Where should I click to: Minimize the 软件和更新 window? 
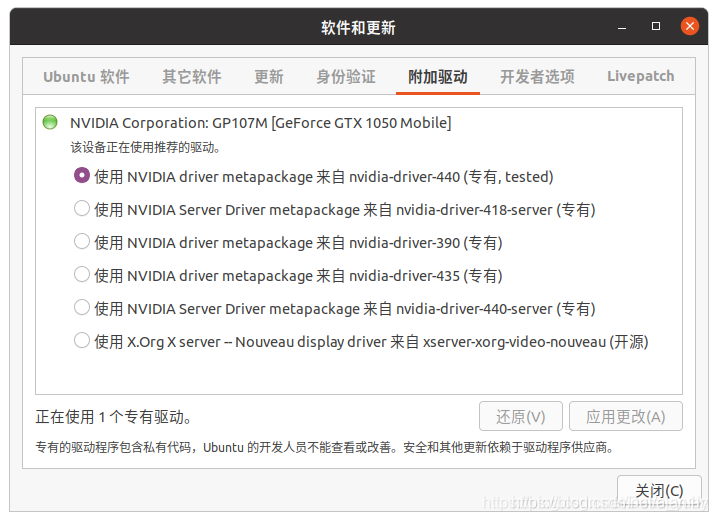(622, 27)
